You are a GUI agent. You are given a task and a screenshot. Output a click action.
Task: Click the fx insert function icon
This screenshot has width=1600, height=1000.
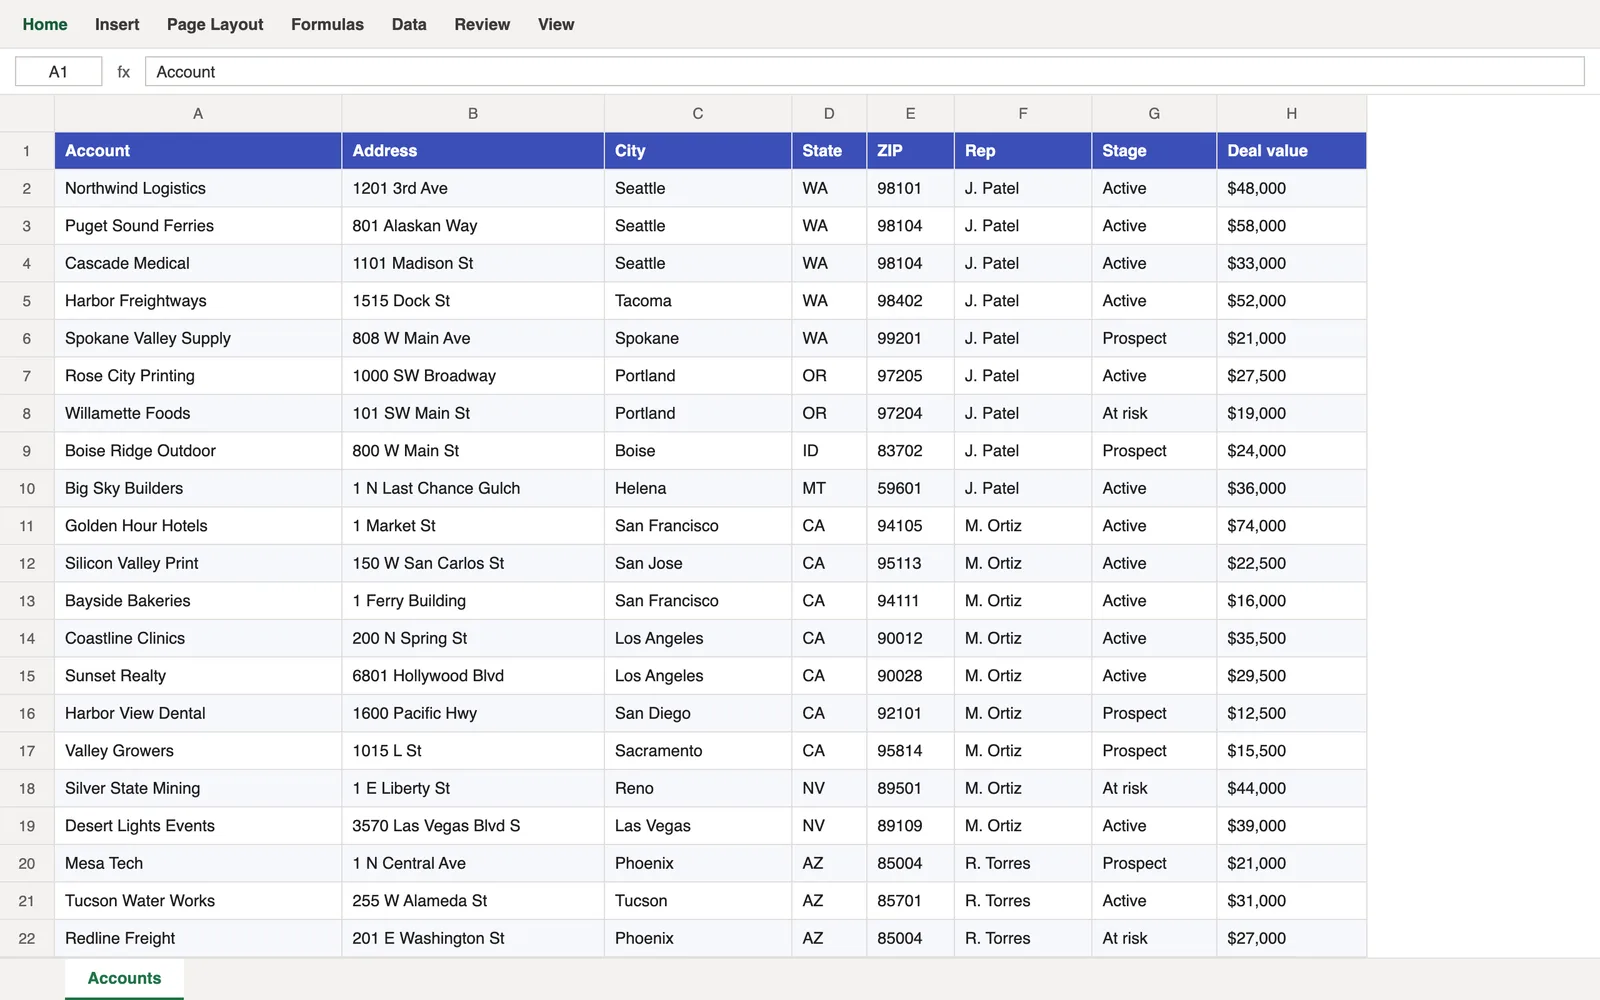coord(124,72)
